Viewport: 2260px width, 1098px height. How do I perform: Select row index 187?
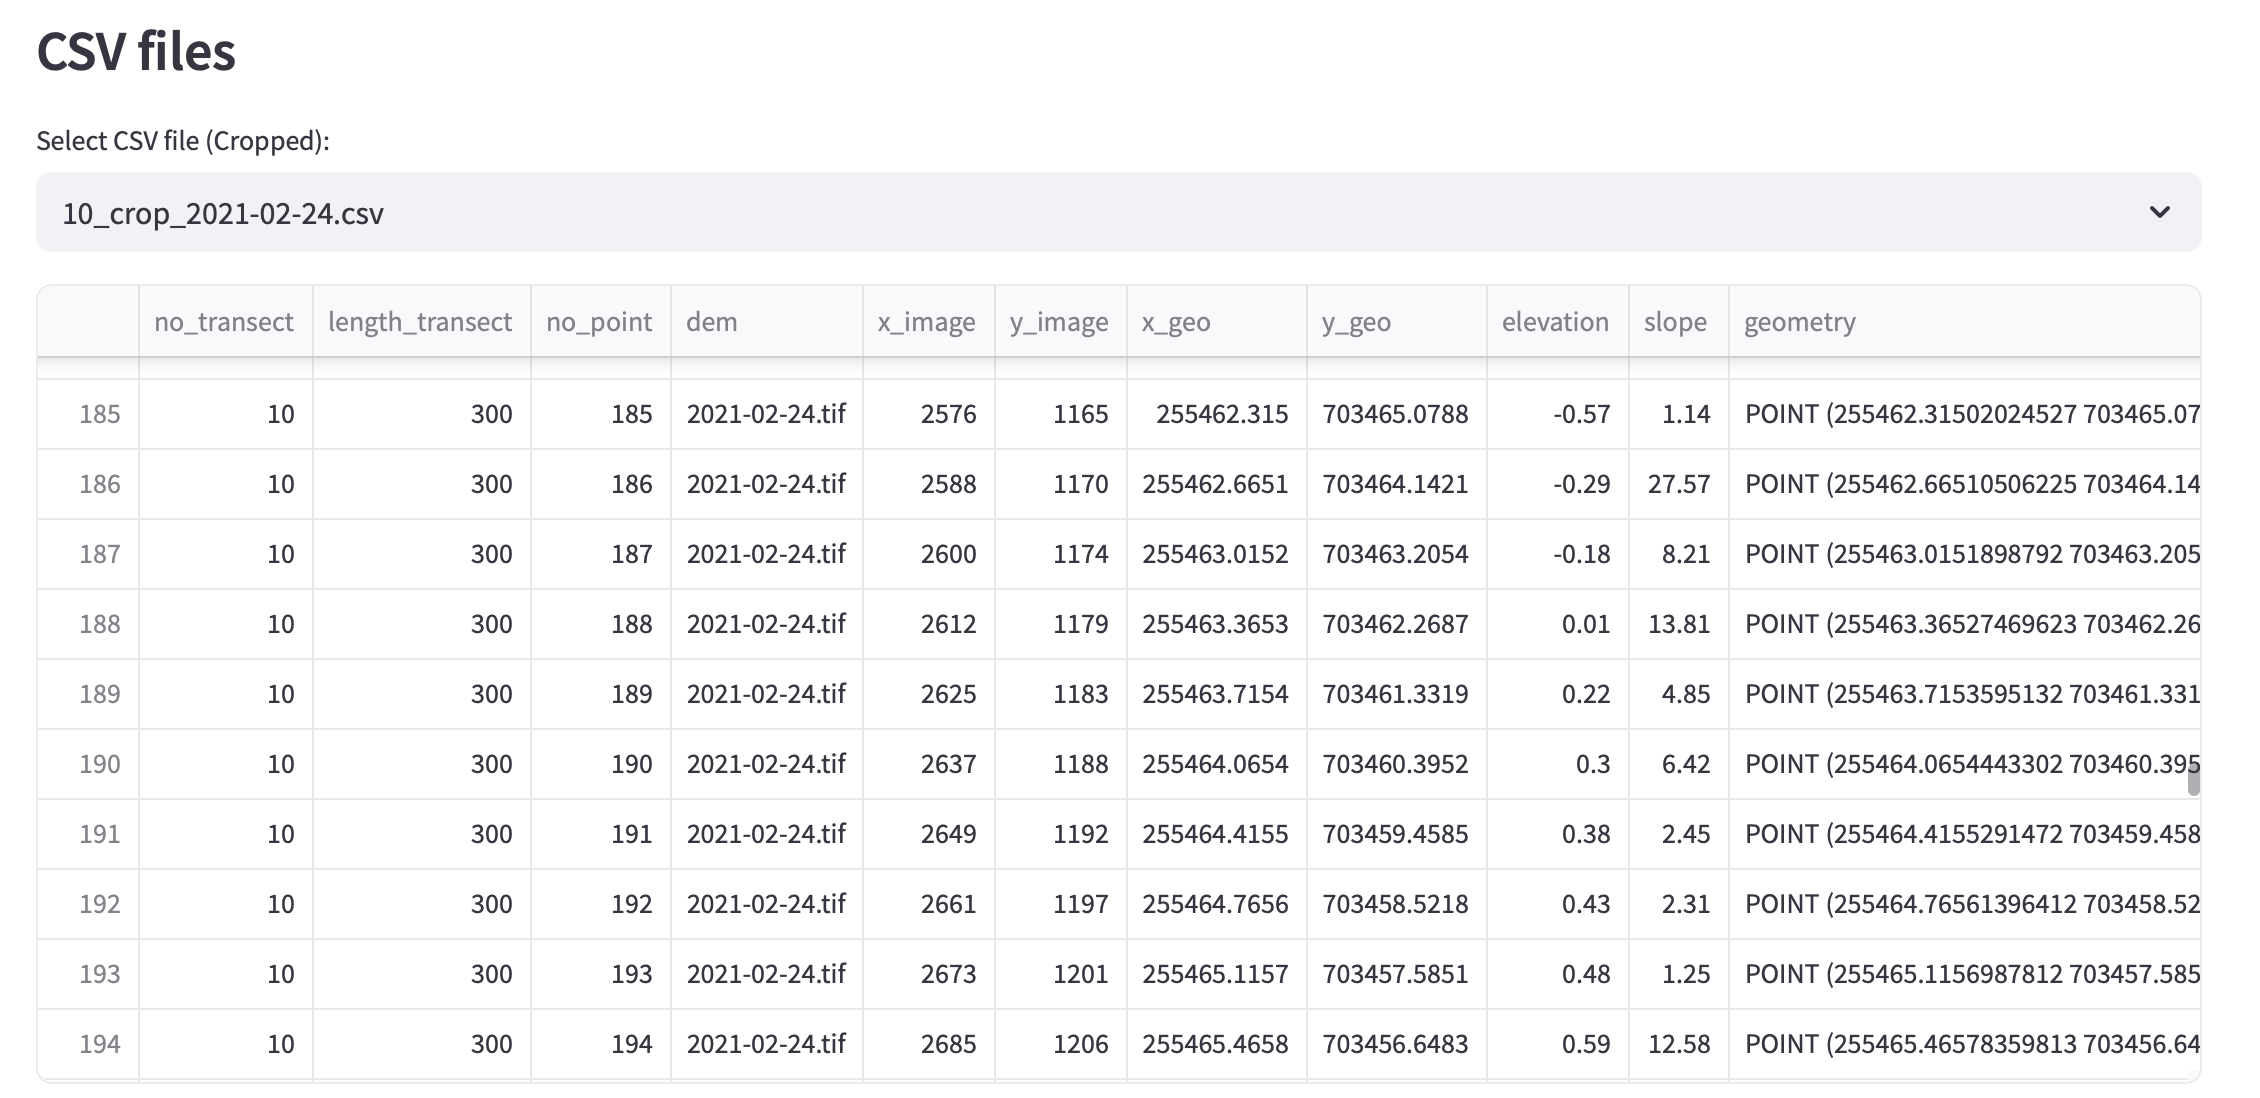pos(88,554)
